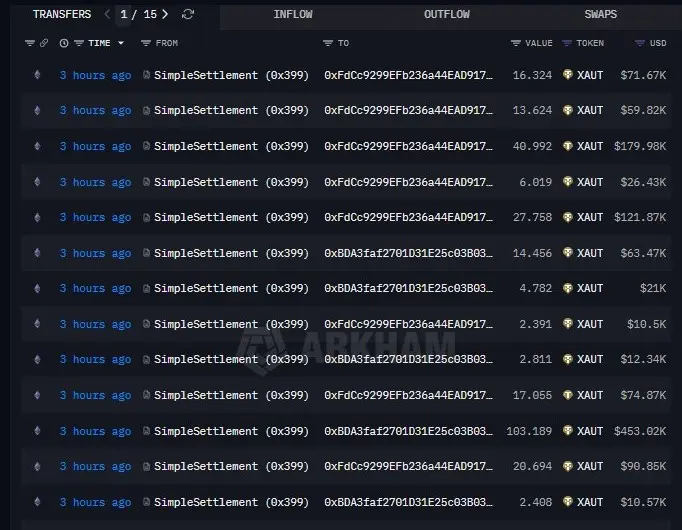Open 0xFdCc9299 address in $71.67K row
The image size is (682, 530).
click(408, 75)
